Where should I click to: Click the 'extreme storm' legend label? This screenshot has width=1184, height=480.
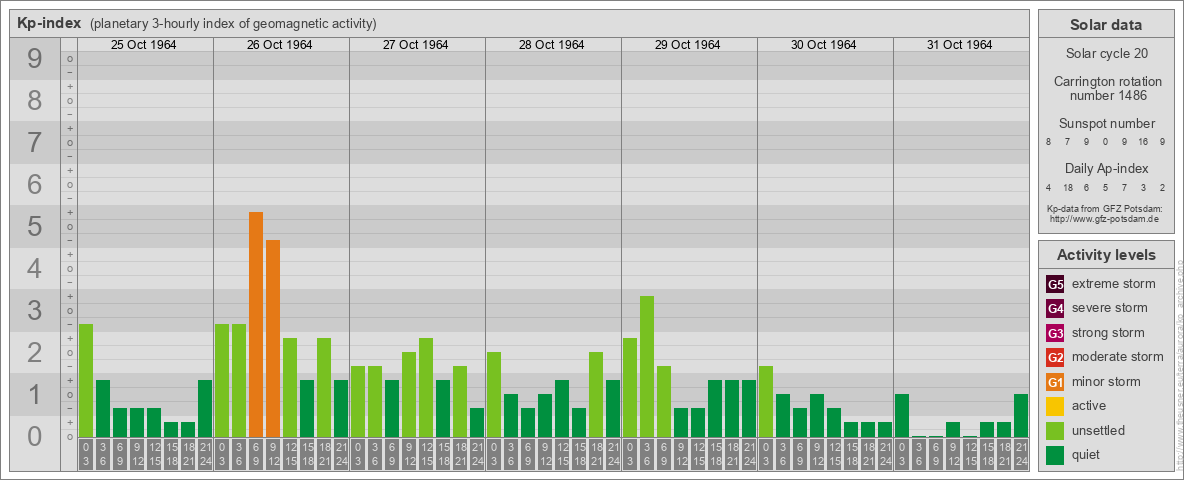[x=1114, y=284]
